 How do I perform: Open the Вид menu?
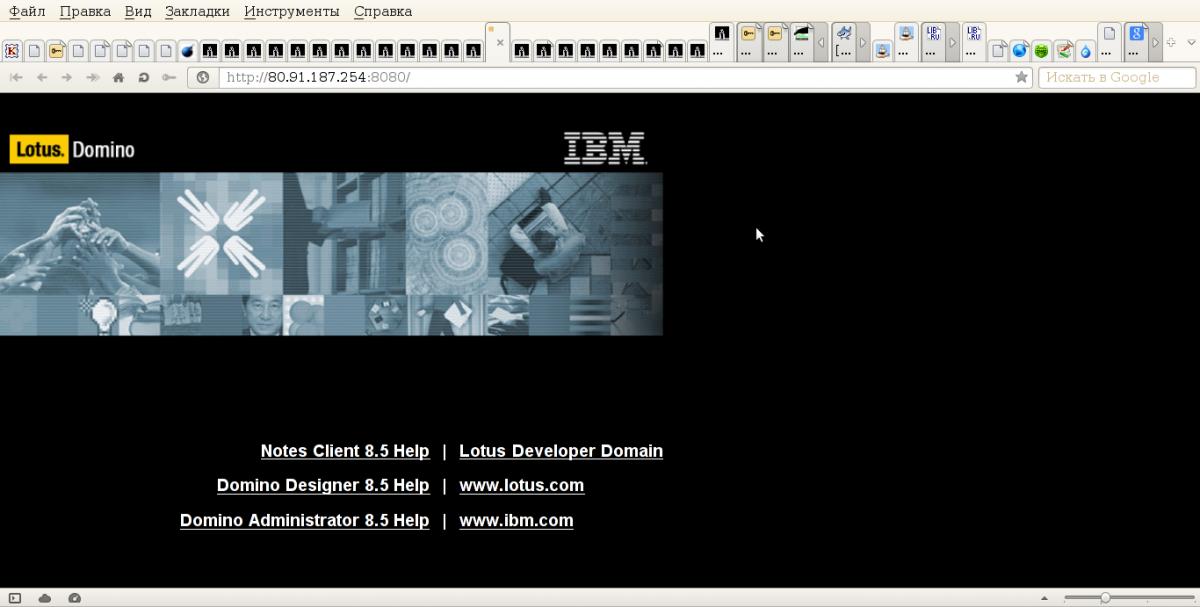138,11
